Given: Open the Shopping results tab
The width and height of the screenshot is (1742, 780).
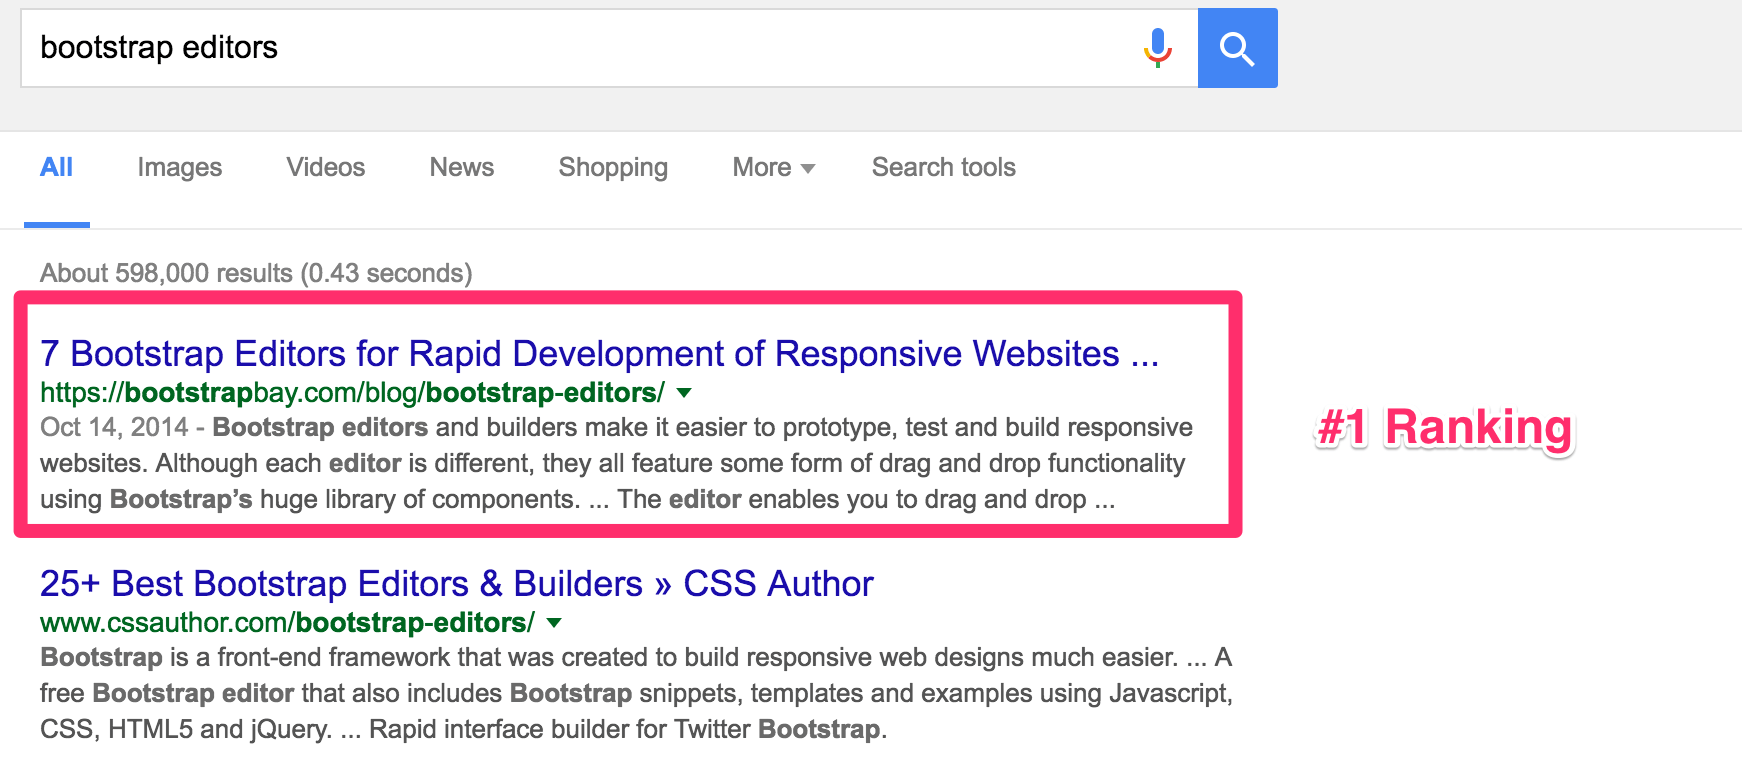Looking at the screenshot, I should click(613, 167).
